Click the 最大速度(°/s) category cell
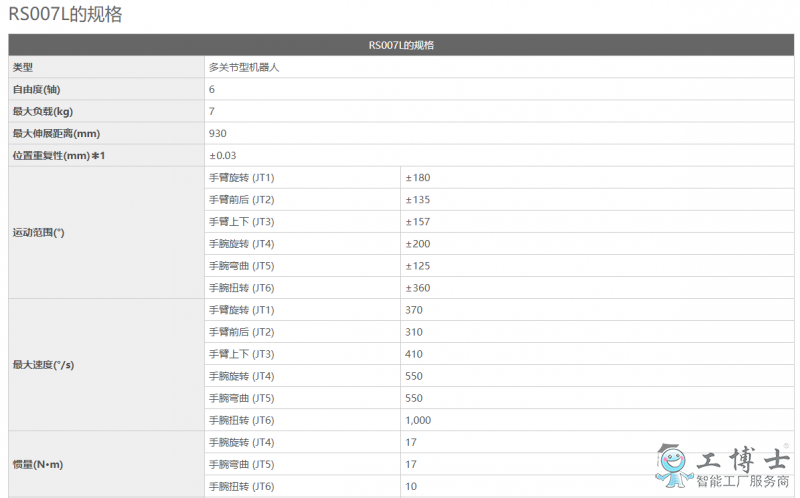This screenshot has height=498, width=800. coord(42,365)
